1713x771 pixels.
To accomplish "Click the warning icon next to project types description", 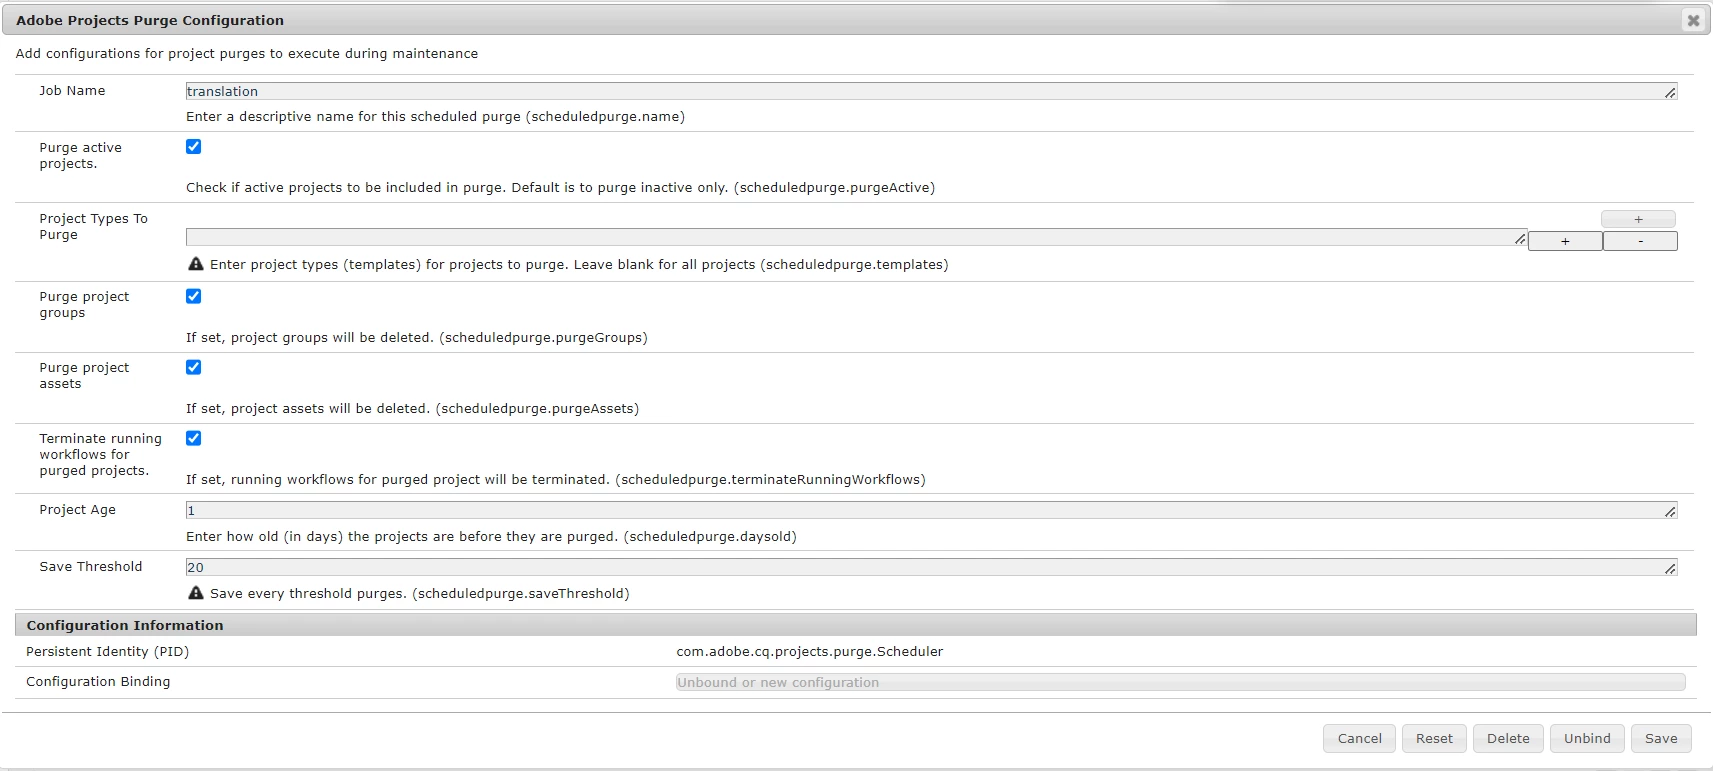I will [196, 264].
